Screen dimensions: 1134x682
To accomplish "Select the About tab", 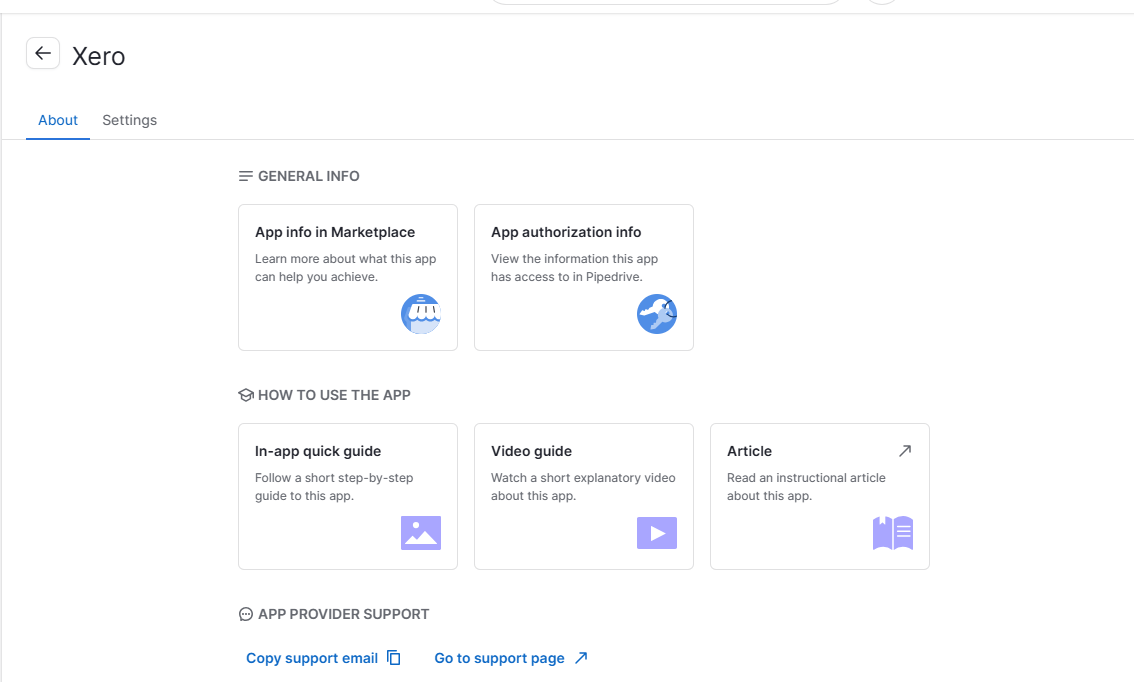I will [x=58, y=120].
